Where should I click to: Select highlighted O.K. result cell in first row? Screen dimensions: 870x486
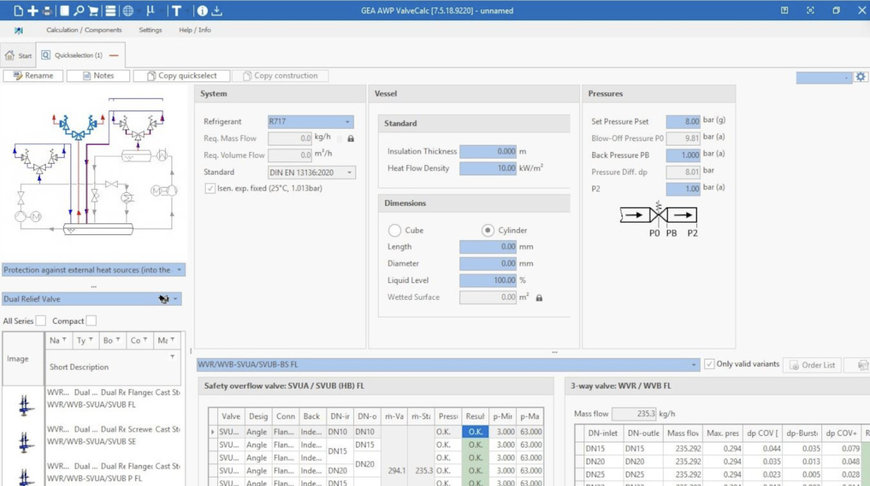click(475, 432)
